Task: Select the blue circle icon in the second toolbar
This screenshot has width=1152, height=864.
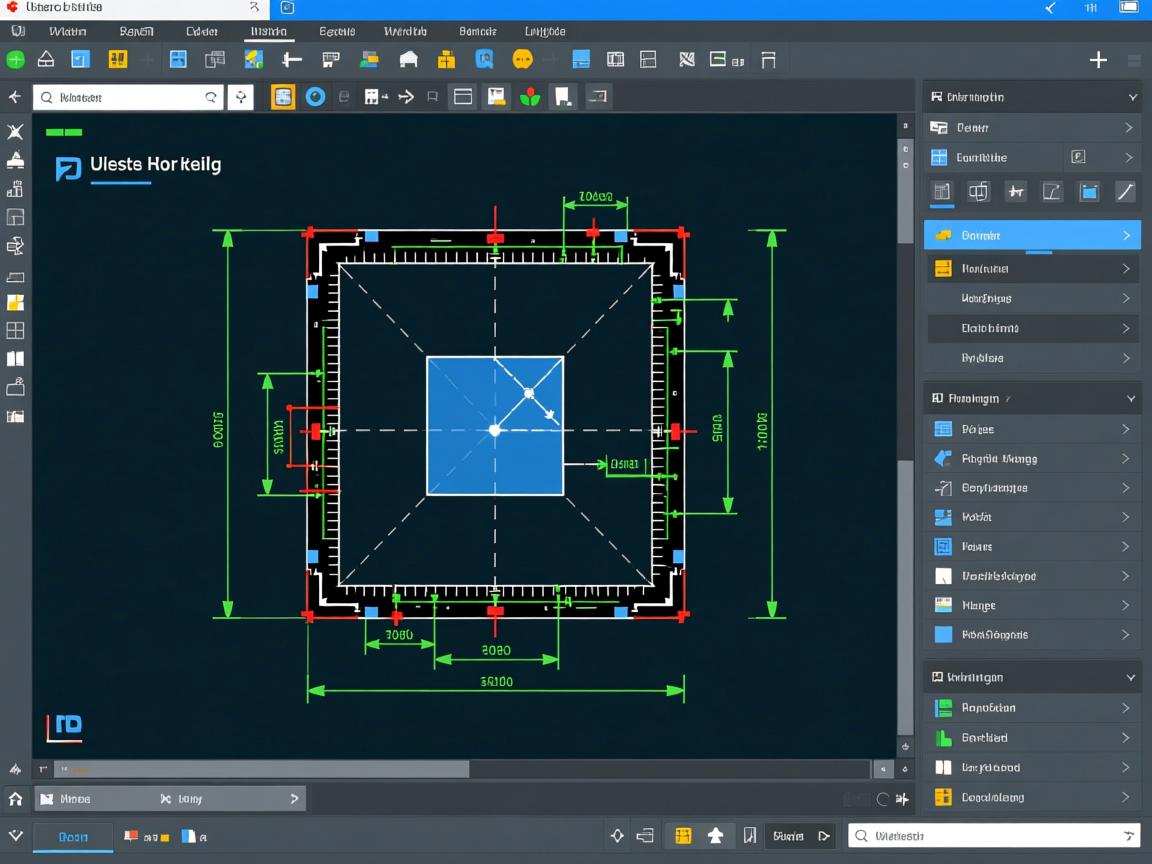Action: point(315,97)
